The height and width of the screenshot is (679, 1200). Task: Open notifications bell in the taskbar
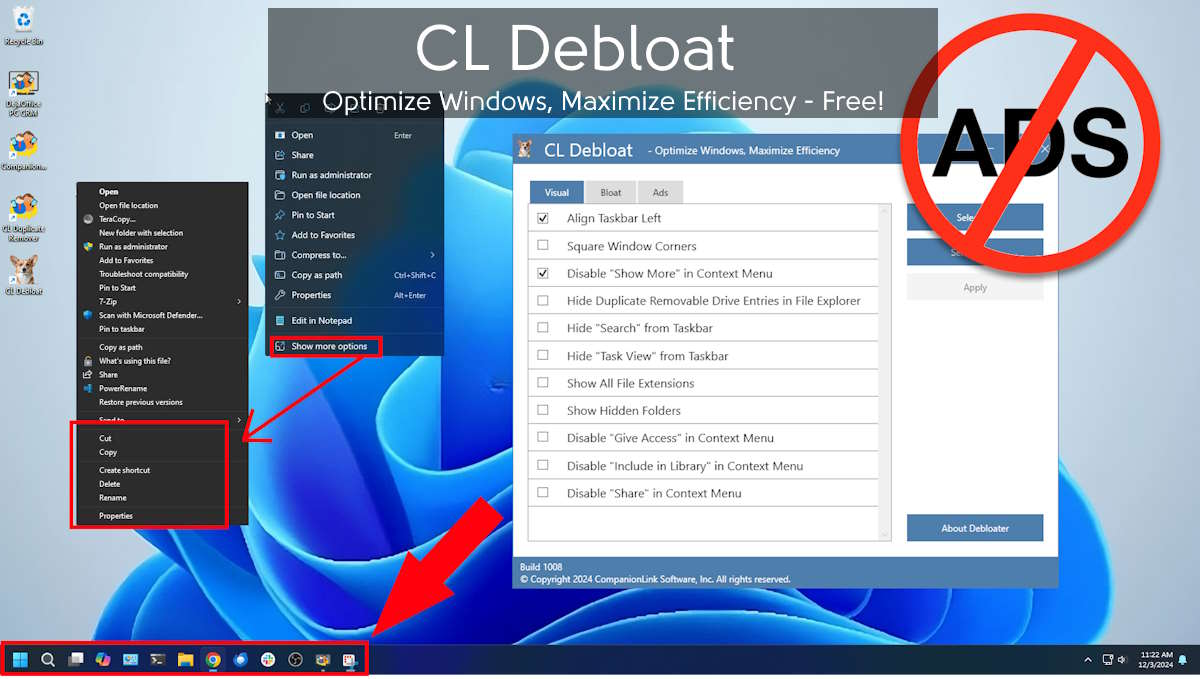1183,660
